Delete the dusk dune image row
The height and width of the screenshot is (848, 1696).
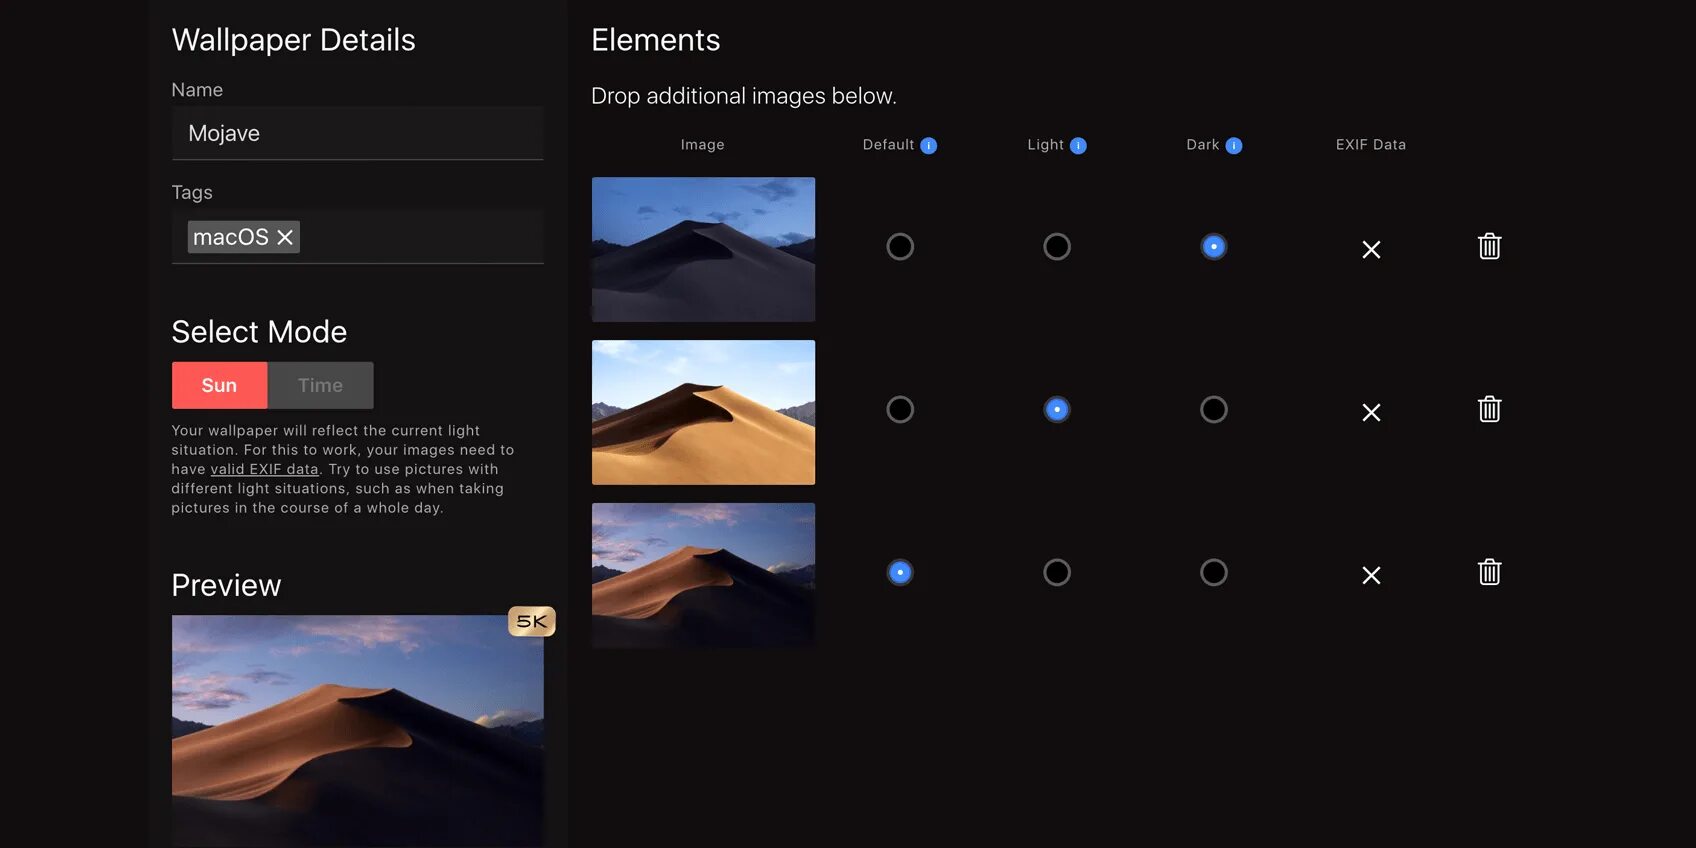tap(1489, 572)
